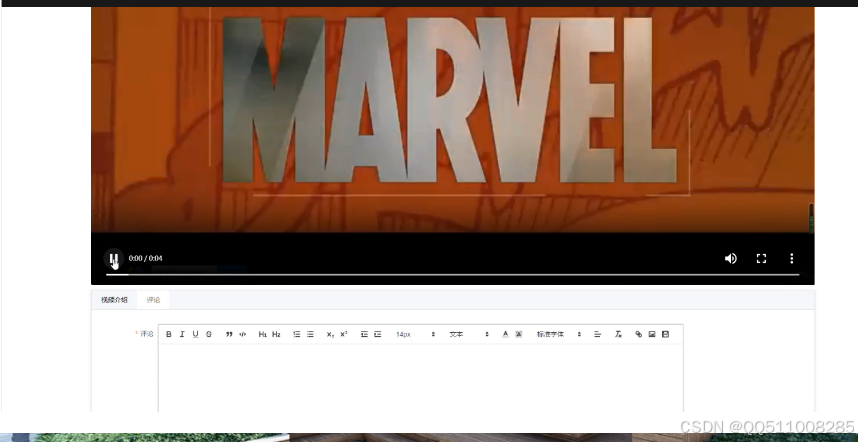Screen dimensions: 858x442
Task: Open the video's three-dot more options menu
Action: [x=791, y=258]
